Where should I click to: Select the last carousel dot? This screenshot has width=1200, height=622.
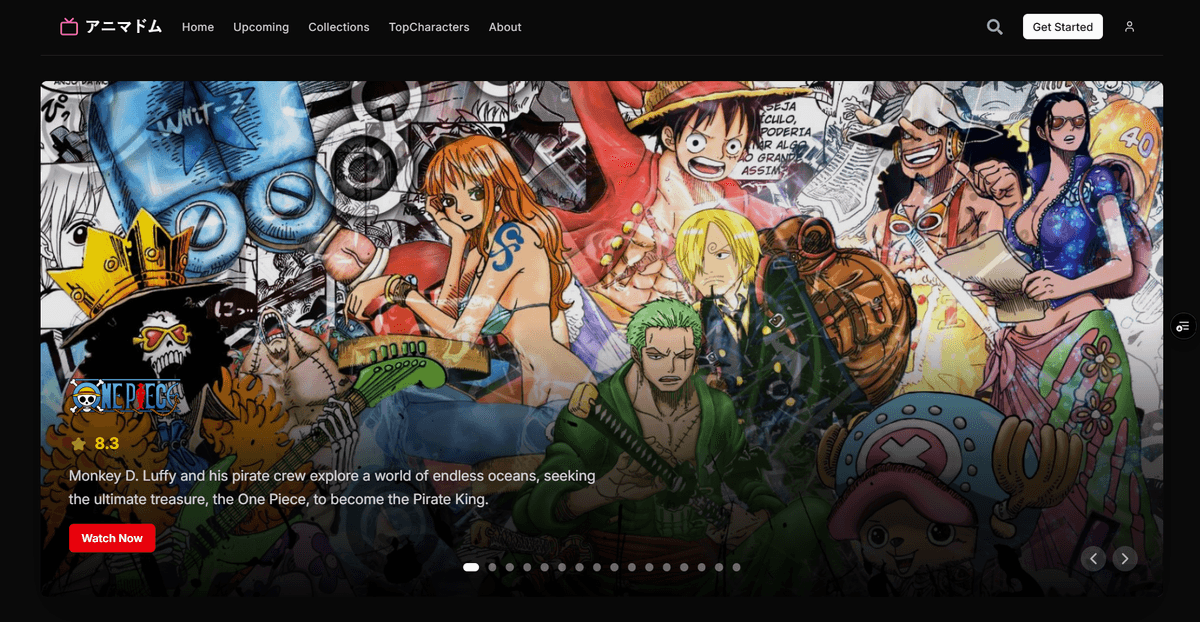(736, 567)
